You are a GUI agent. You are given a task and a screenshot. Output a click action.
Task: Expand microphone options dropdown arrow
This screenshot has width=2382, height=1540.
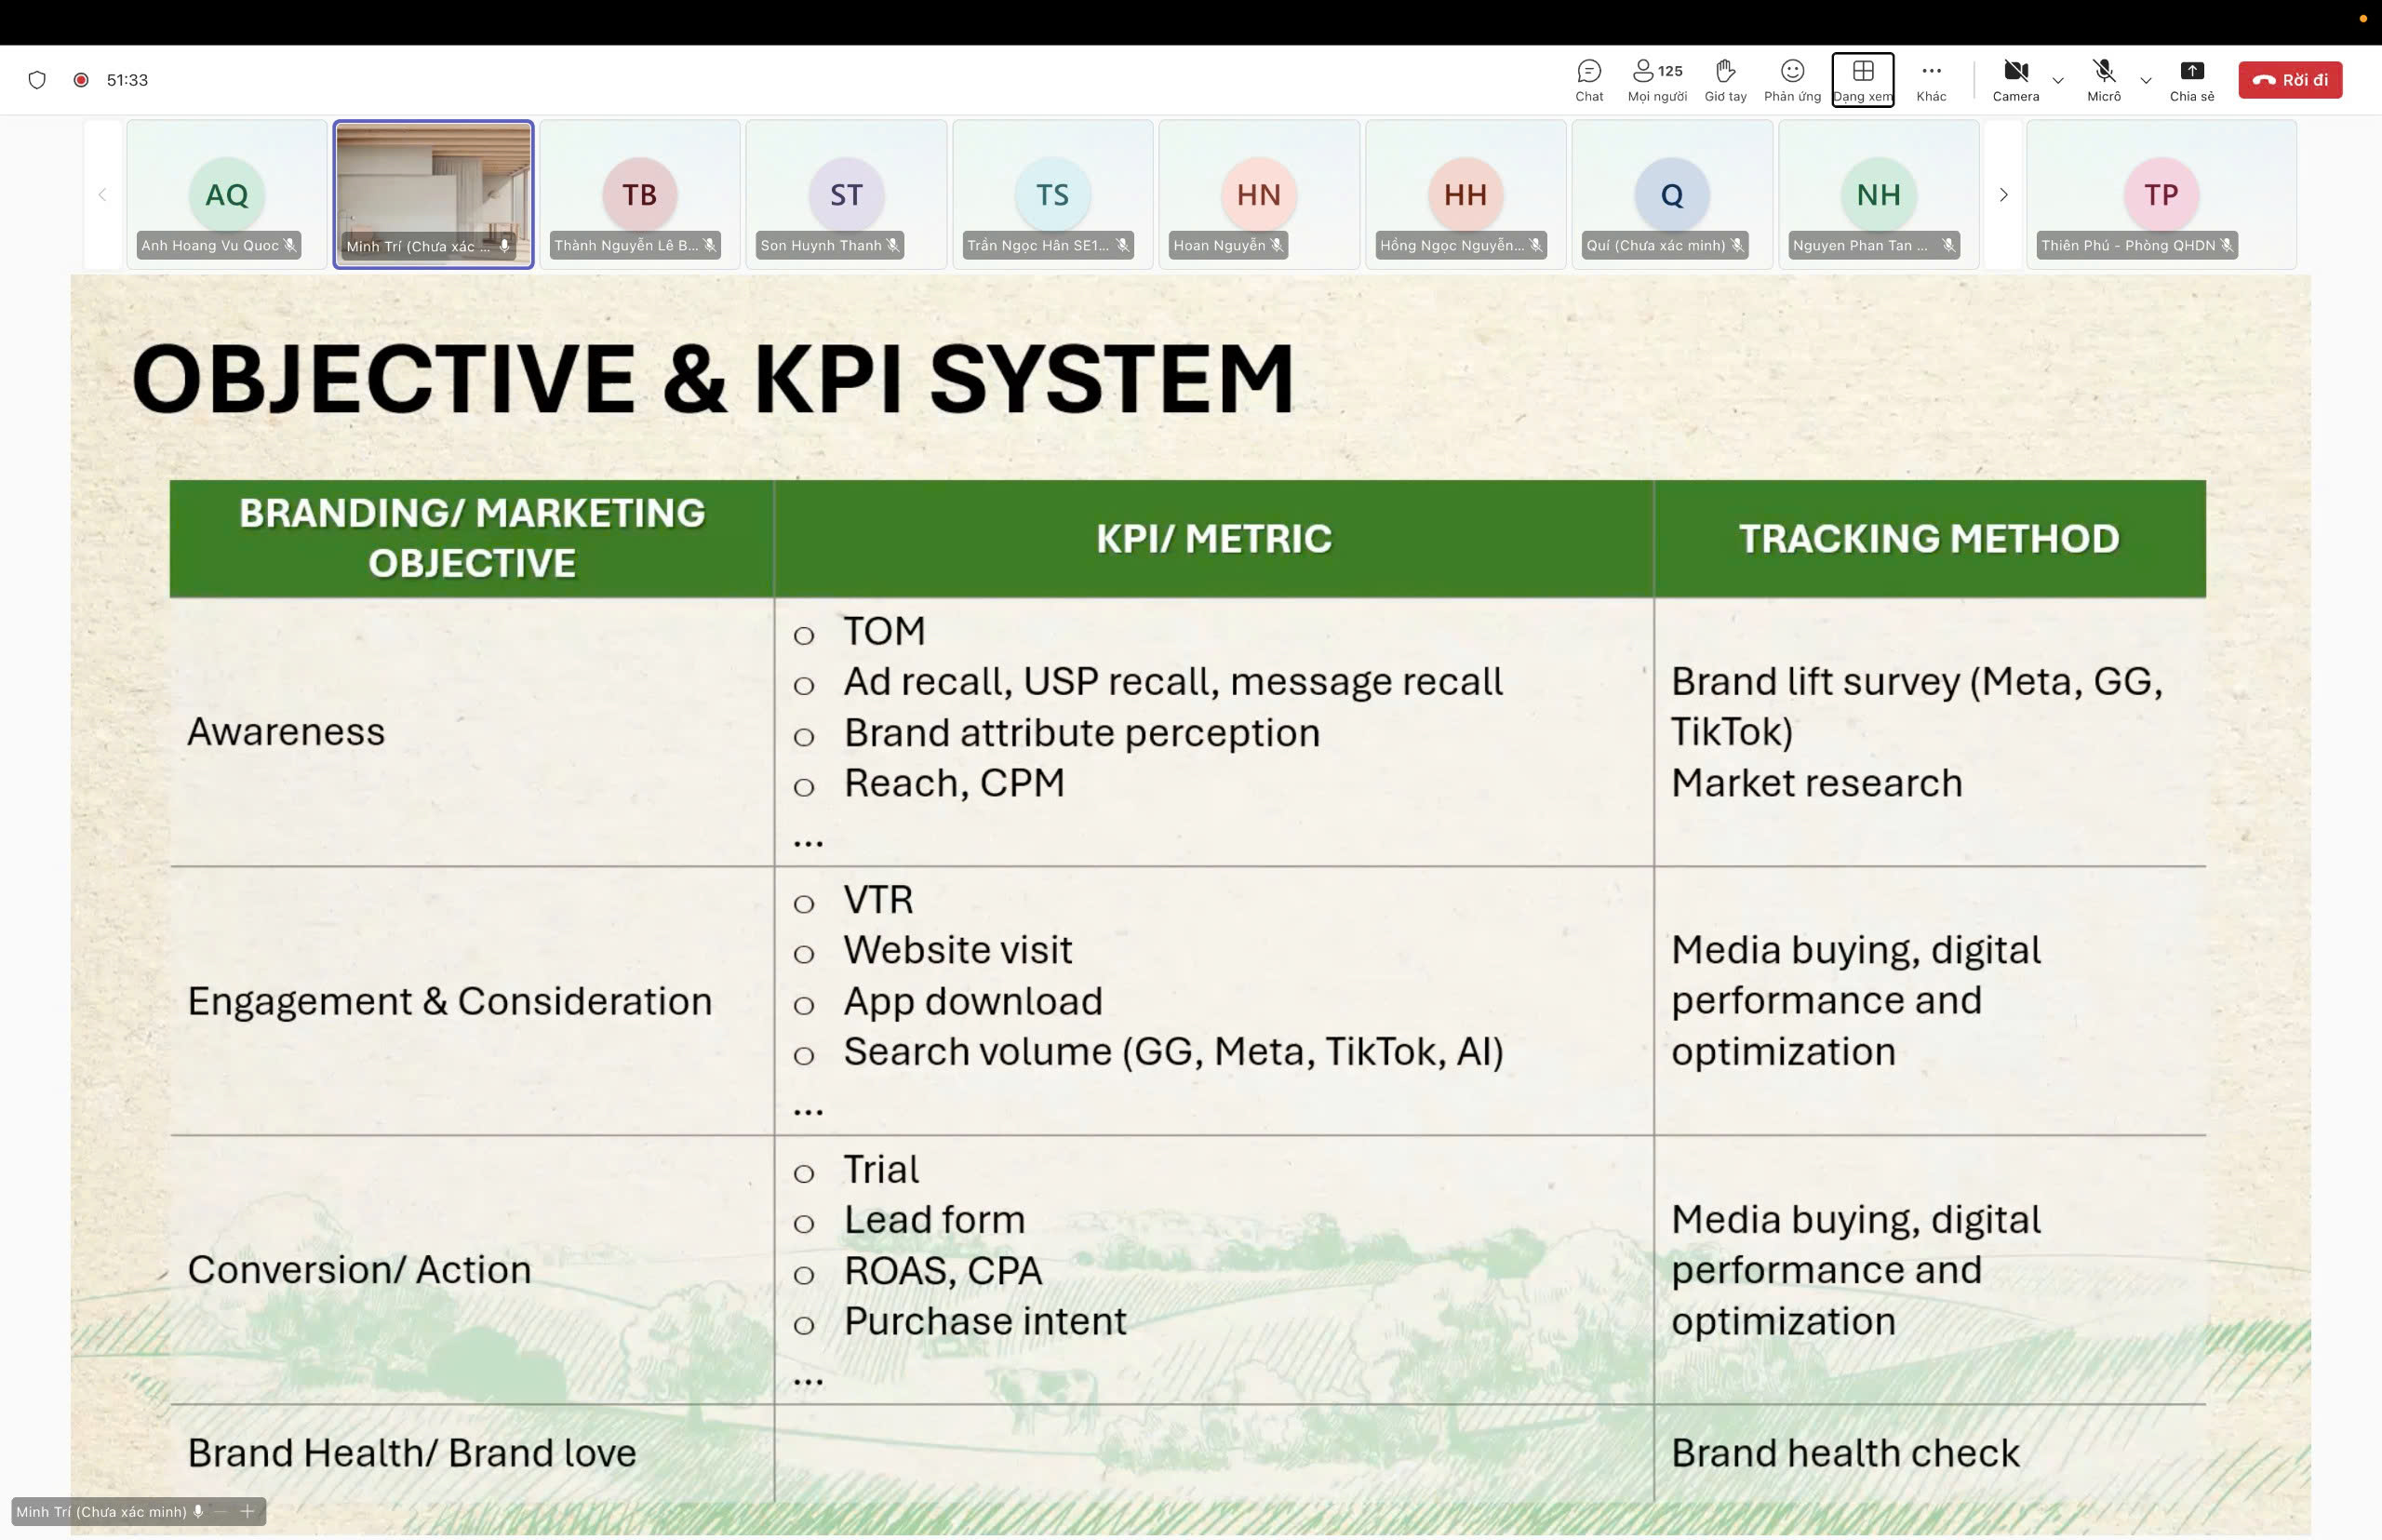(2146, 81)
